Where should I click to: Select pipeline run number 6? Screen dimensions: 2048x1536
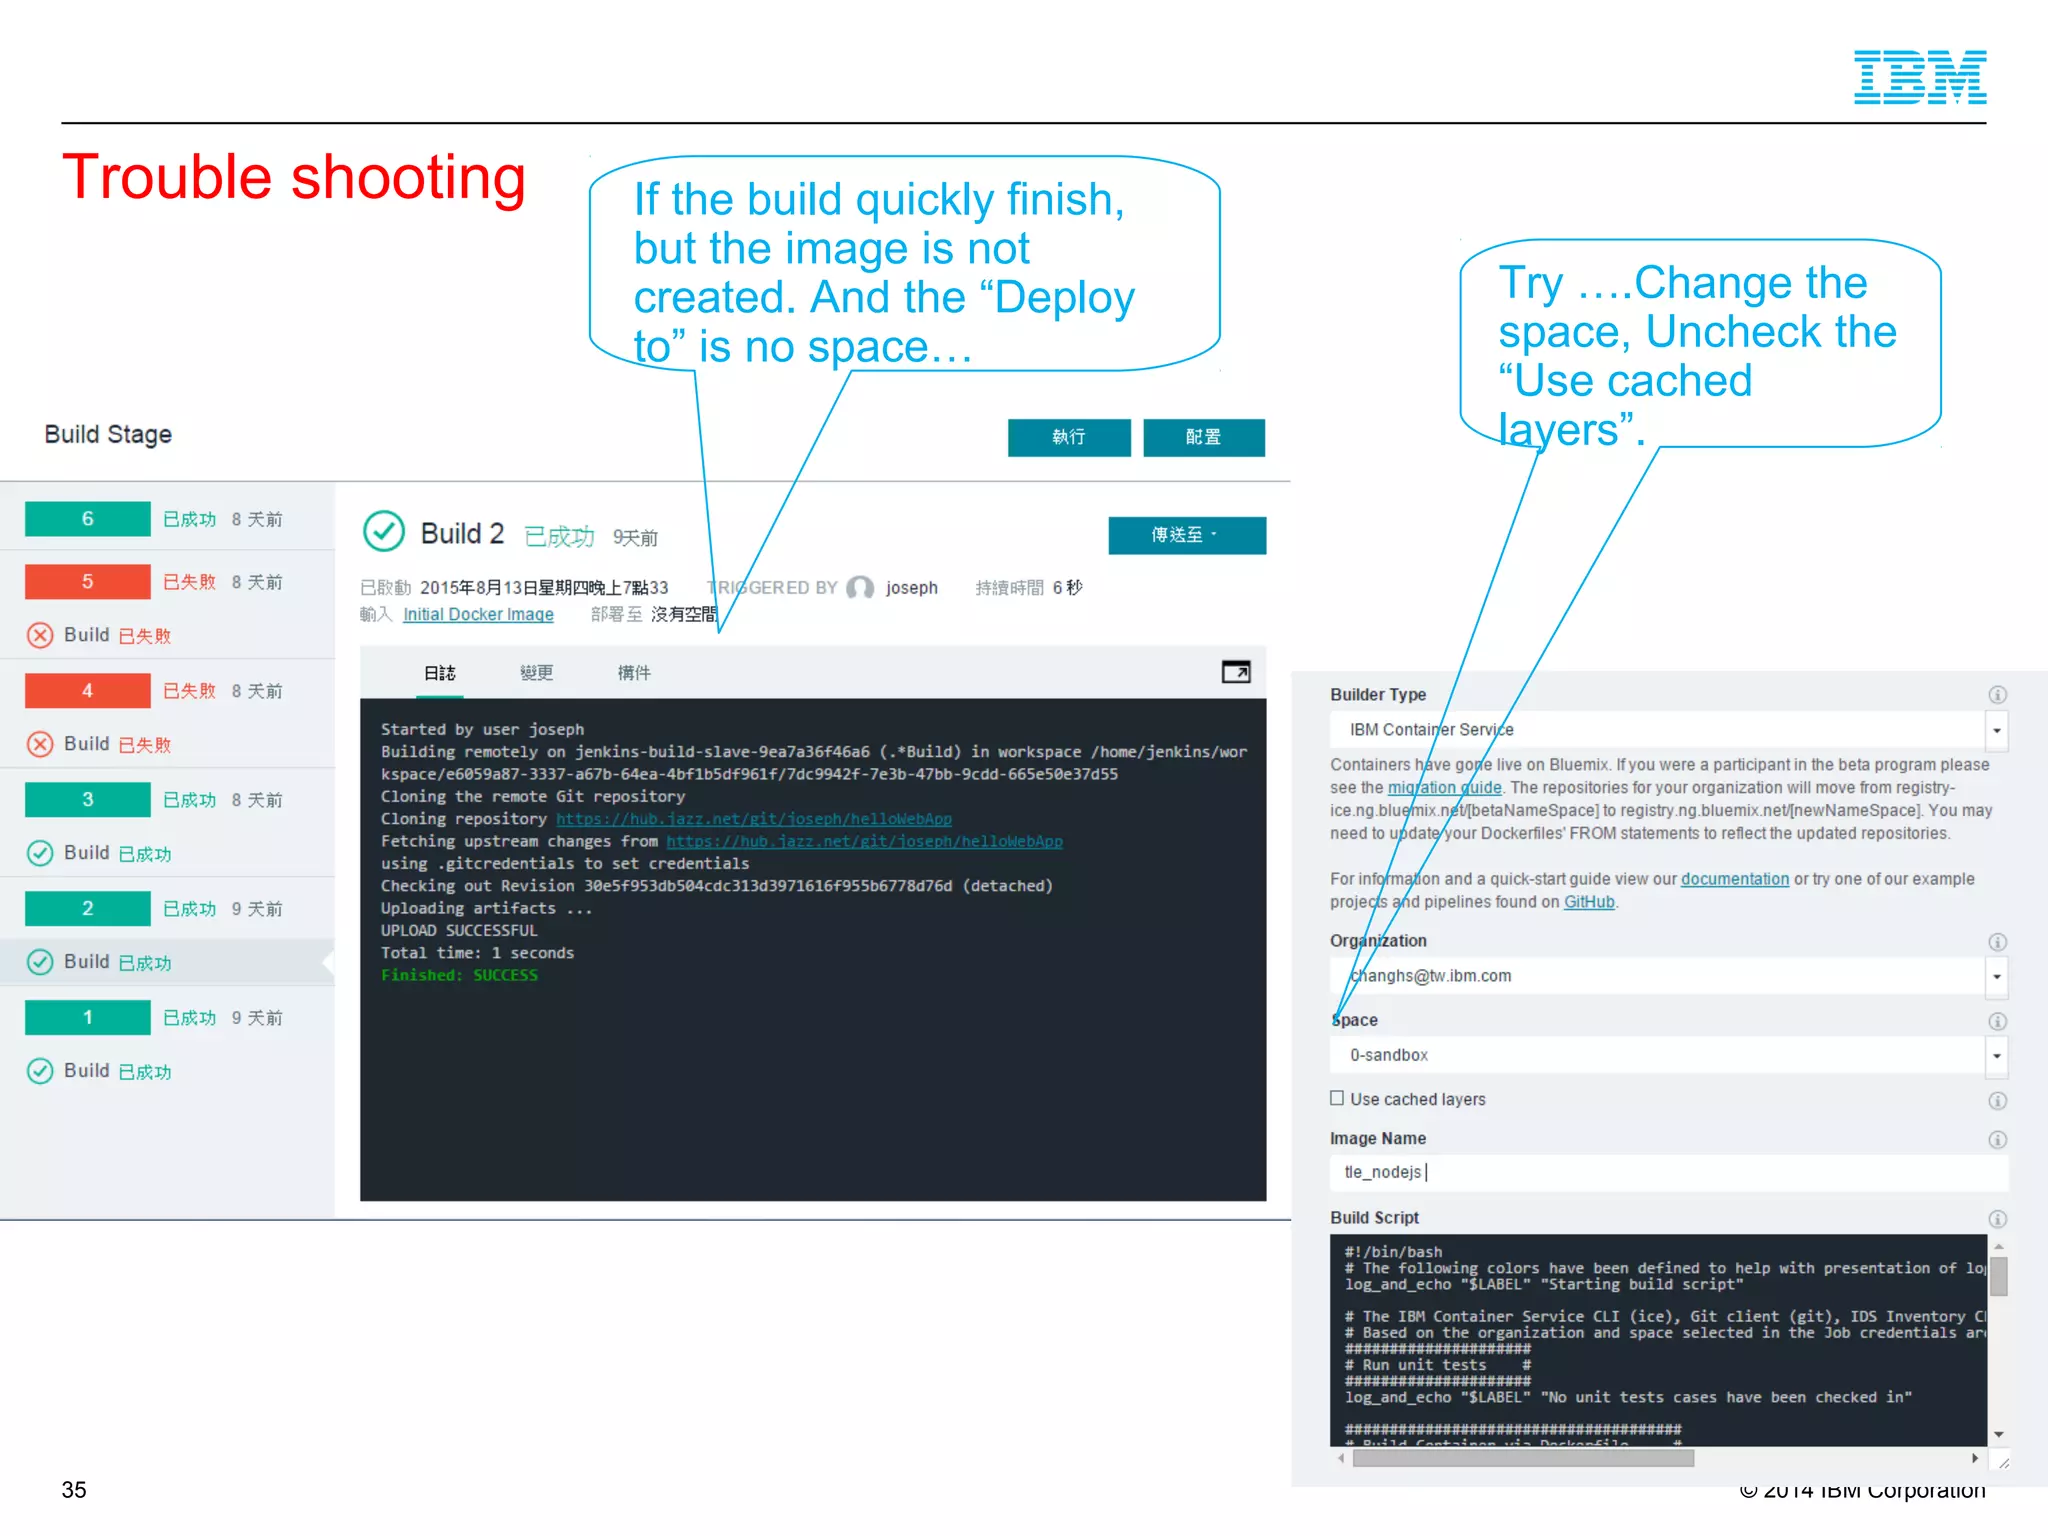click(x=88, y=519)
